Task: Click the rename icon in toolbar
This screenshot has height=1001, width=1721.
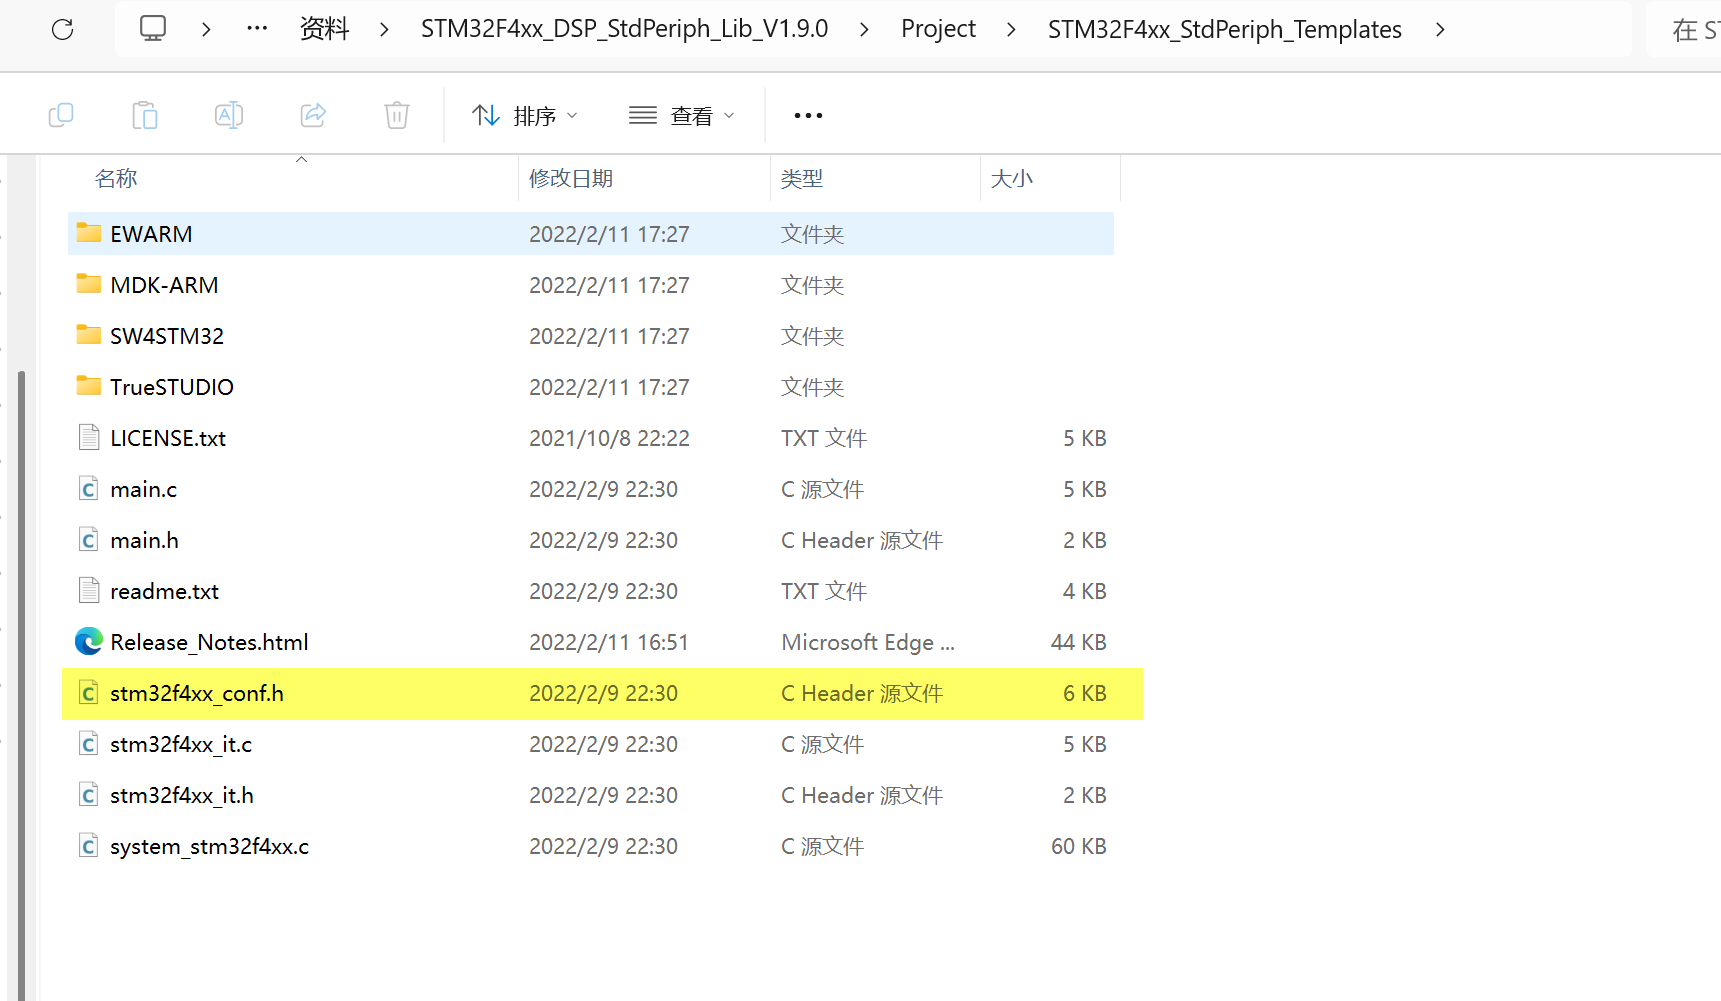Action: pyautogui.click(x=229, y=115)
